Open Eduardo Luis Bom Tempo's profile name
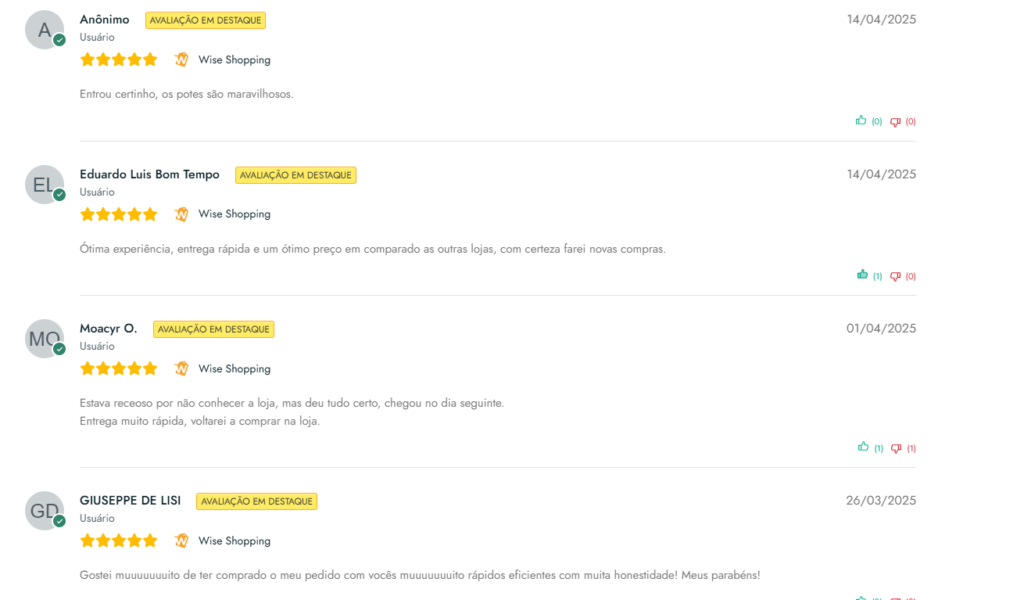This screenshot has height=600, width=1024. tap(150, 174)
